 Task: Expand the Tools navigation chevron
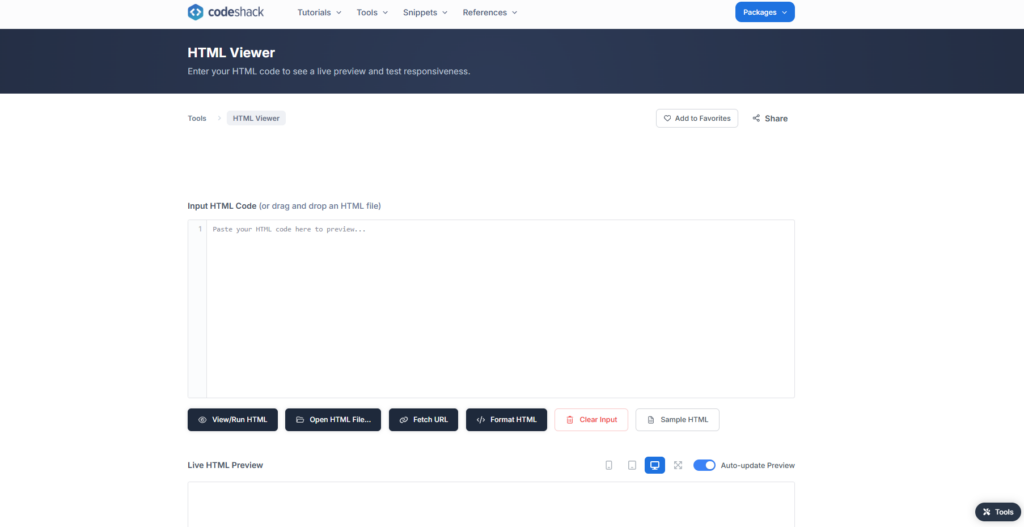coord(385,12)
